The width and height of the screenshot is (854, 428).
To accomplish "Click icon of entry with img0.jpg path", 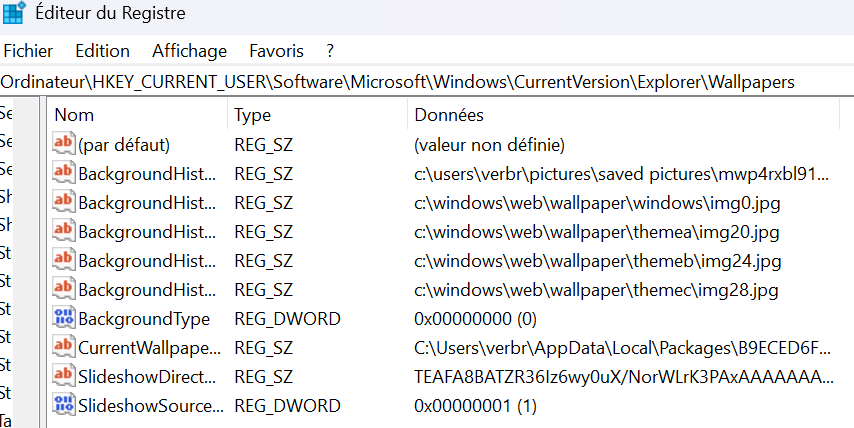I will coord(63,201).
